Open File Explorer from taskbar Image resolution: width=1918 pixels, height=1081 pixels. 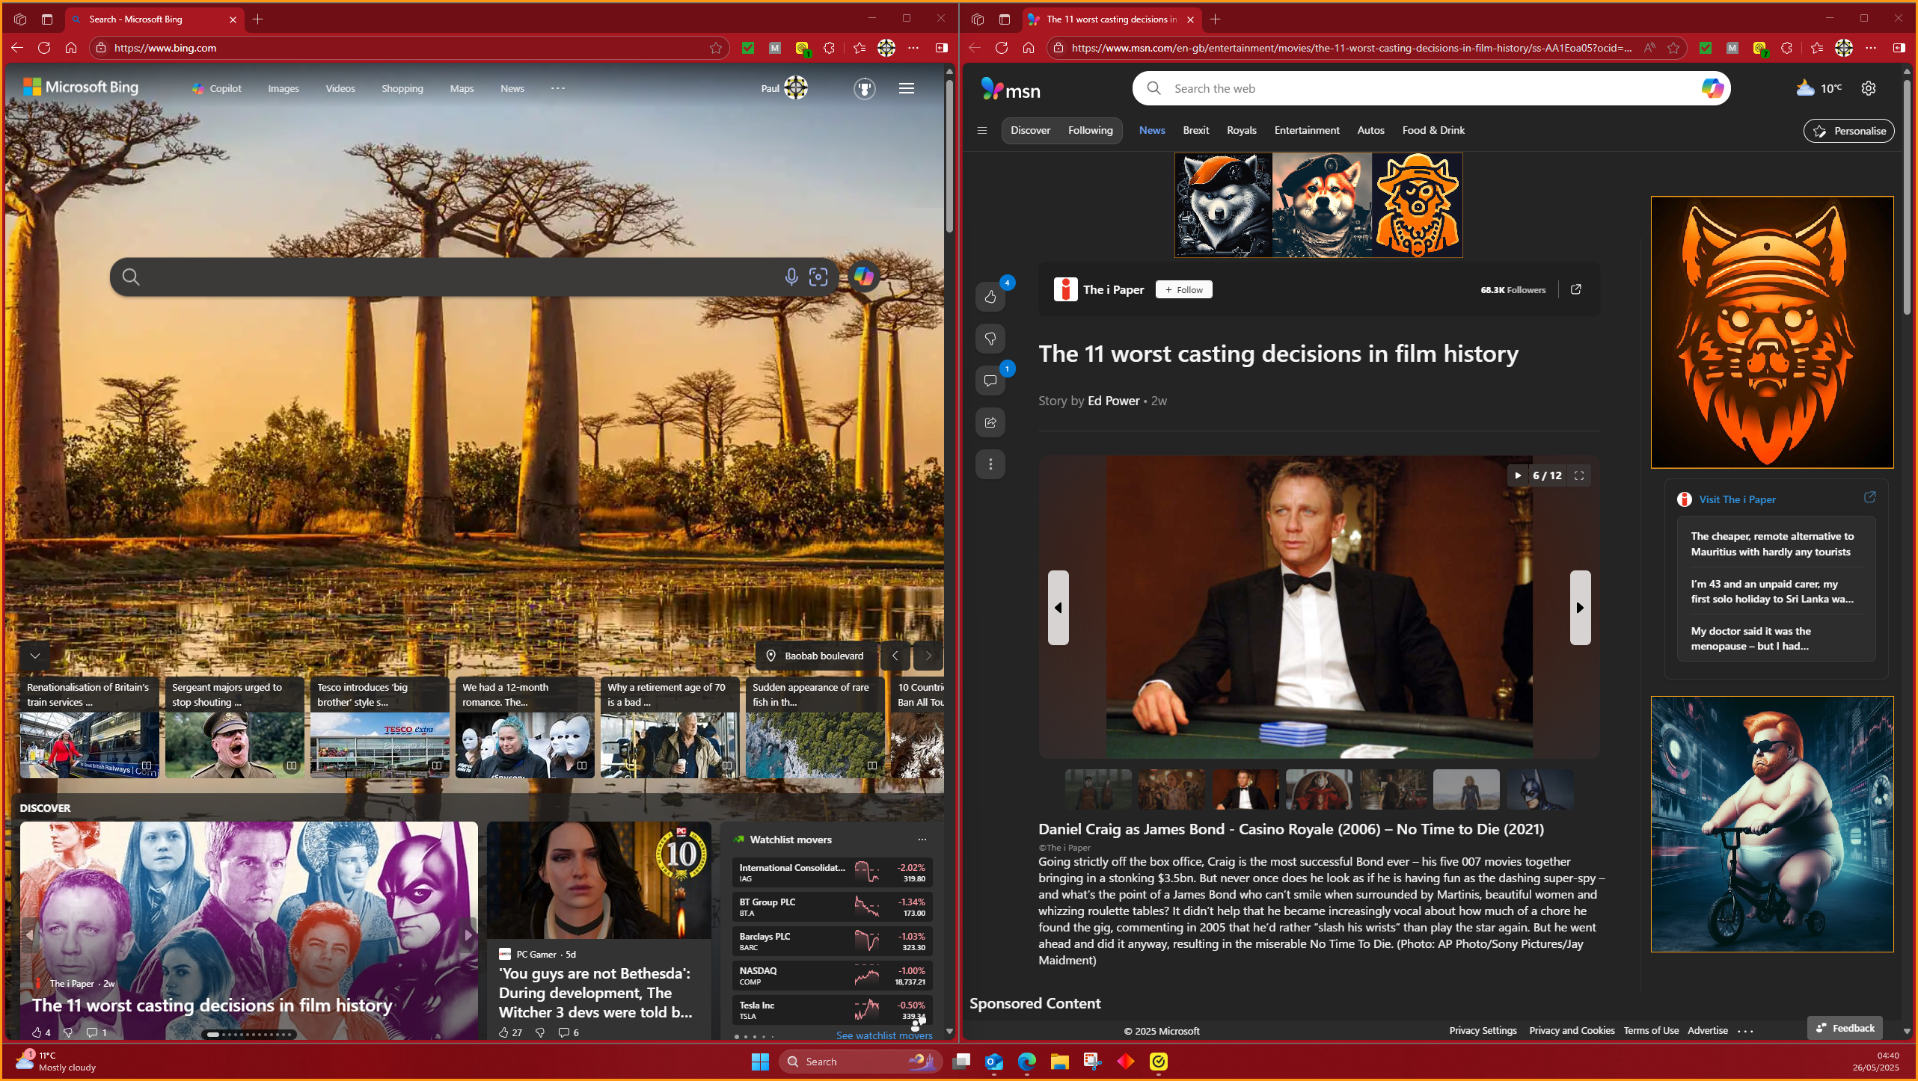[x=1060, y=1062]
